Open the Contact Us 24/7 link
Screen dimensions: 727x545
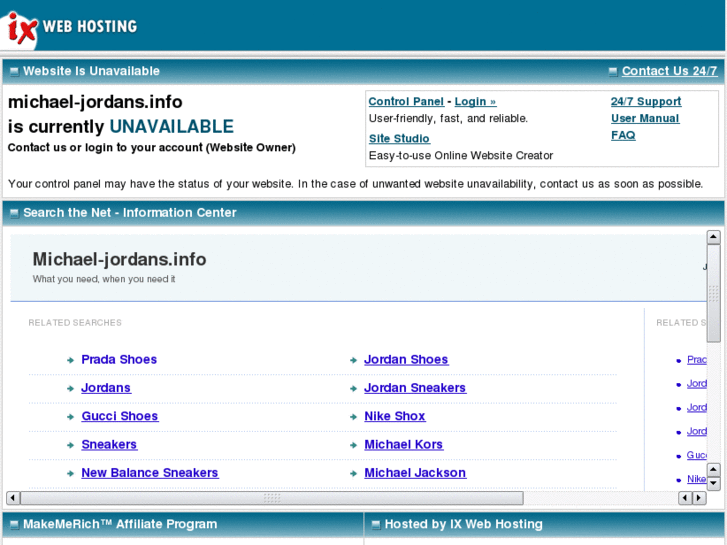point(669,71)
